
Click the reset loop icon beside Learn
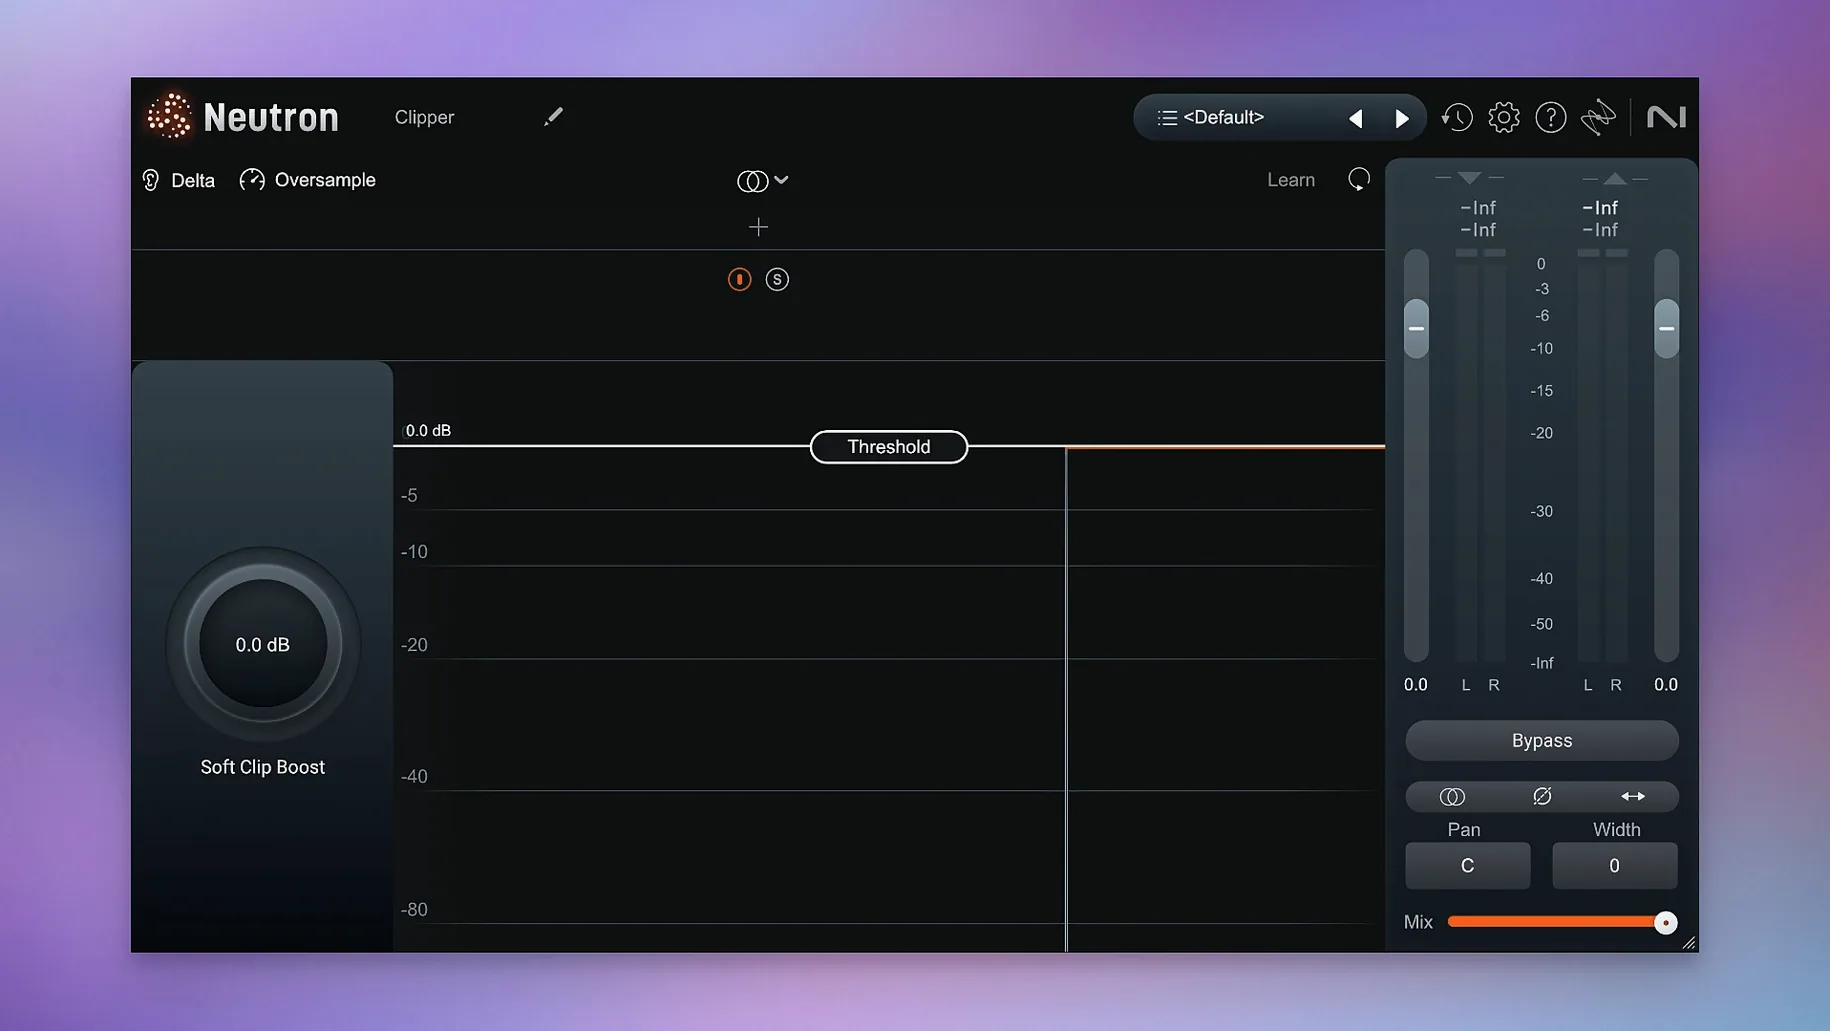tap(1358, 180)
